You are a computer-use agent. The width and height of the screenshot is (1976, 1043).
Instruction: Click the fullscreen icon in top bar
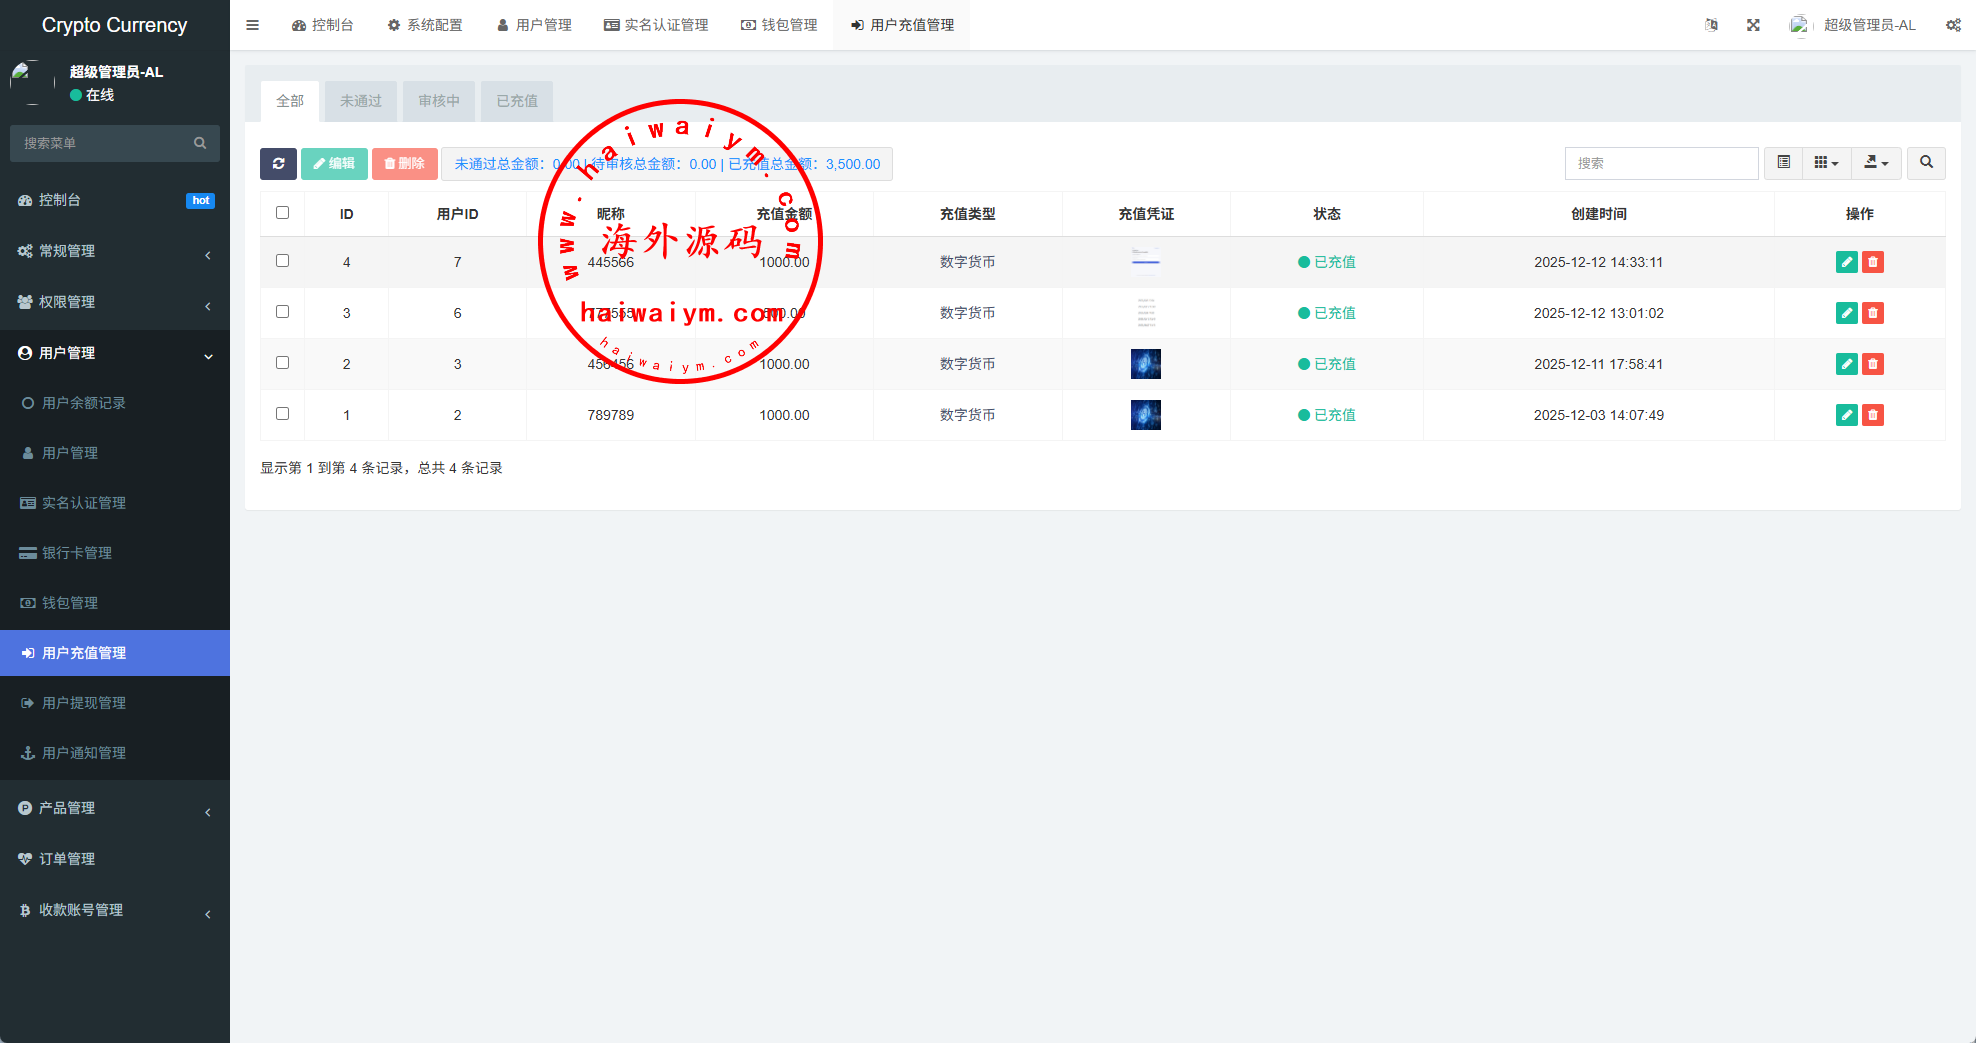pyautogui.click(x=1753, y=25)
